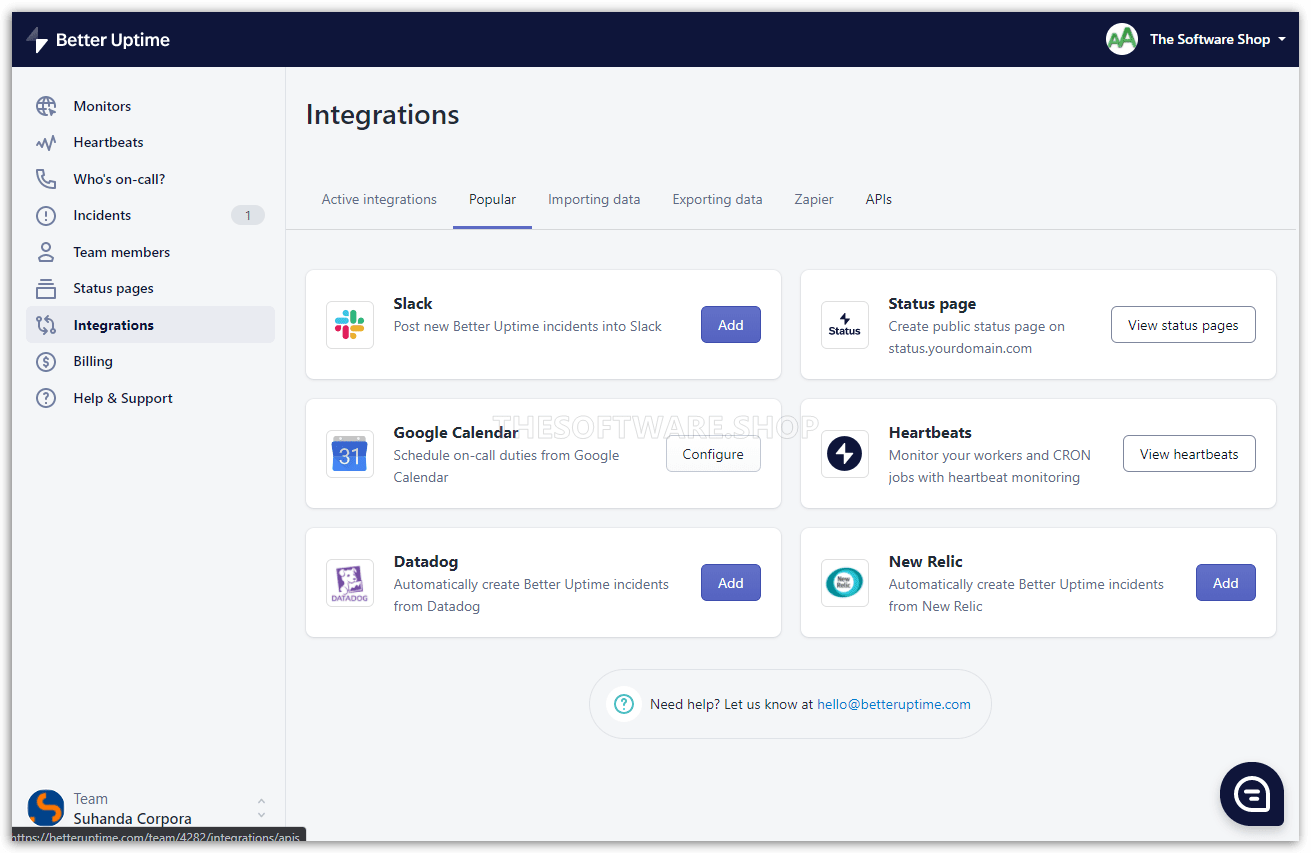Viewport: 1311px width, 853px height.
Task: Add the Datadog integration
Action: click(x=731, y=583)
